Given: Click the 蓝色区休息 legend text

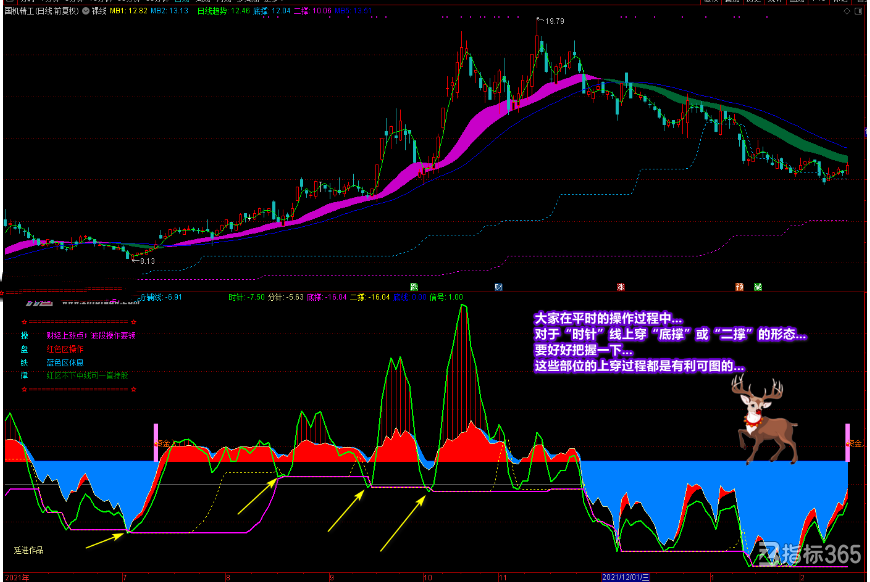Looking at the screenshot, I should [65, 362].
